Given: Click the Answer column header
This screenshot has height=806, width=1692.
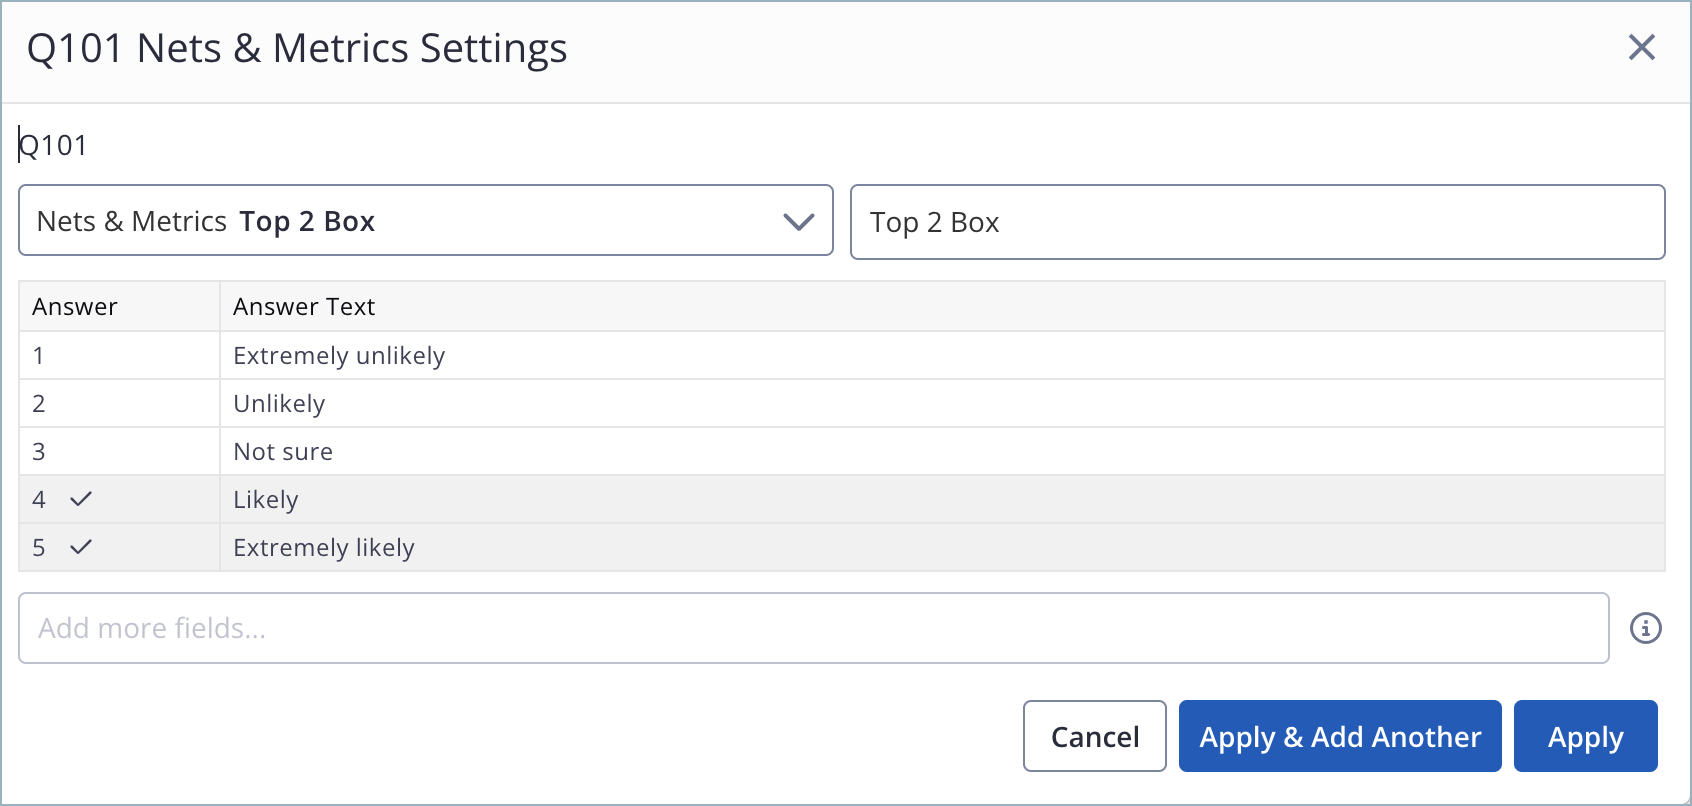Looking at the screenshot, I should pos(75,307).
